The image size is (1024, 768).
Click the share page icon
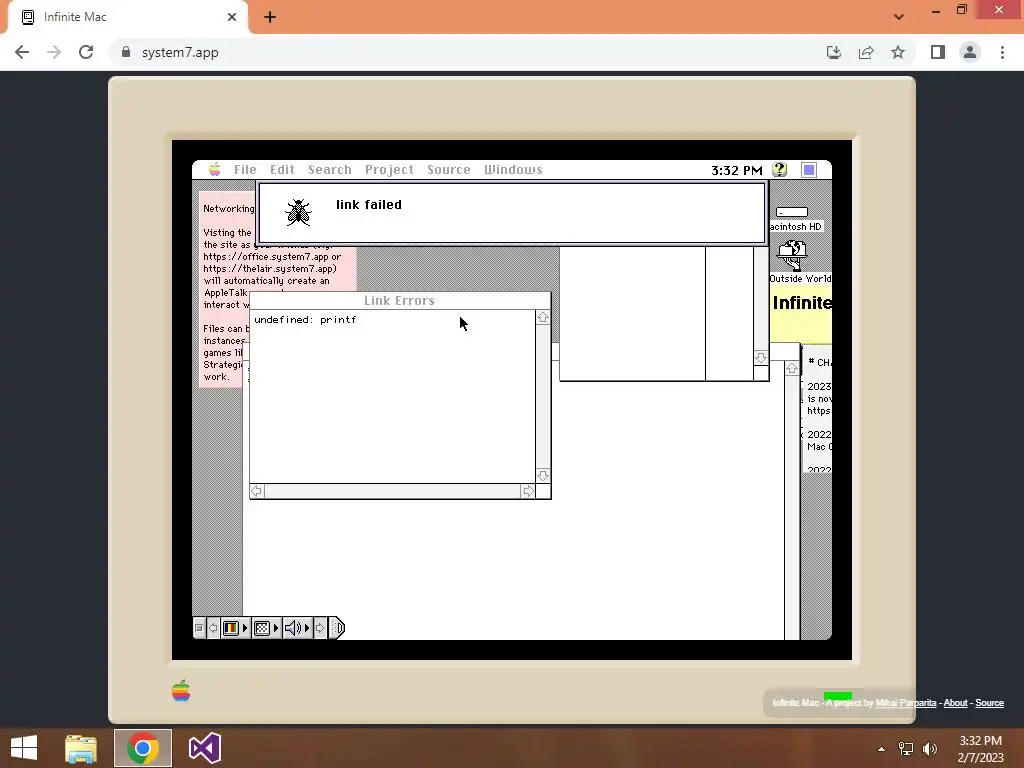tap(866, 52)
